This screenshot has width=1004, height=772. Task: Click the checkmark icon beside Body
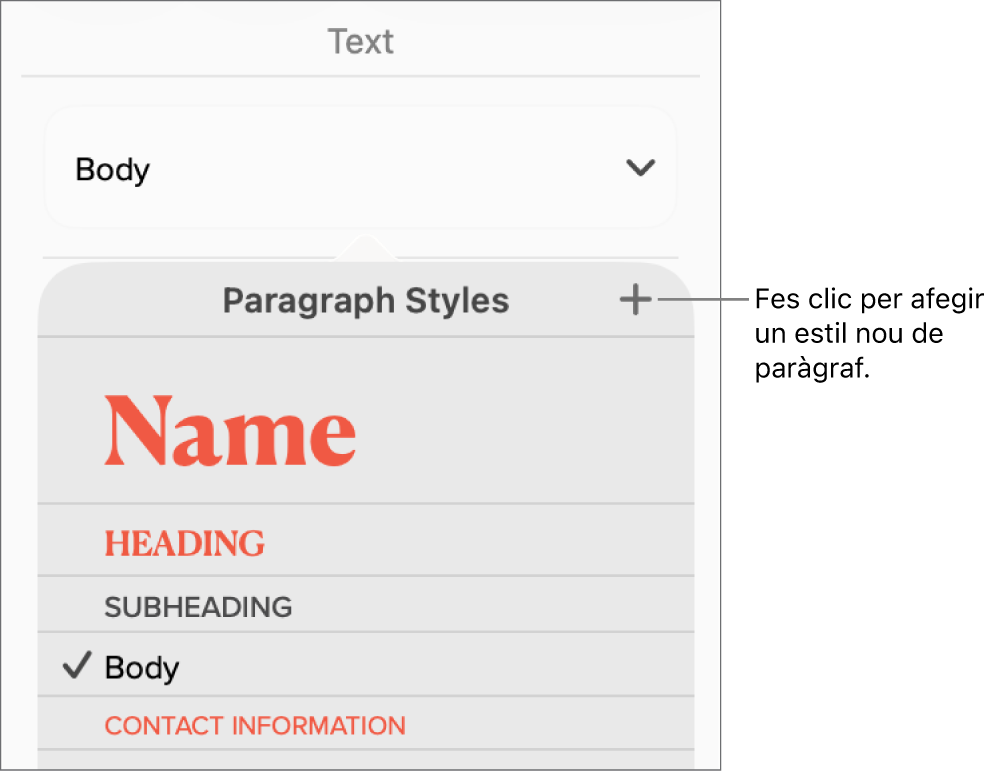click(x=76, y=666)
